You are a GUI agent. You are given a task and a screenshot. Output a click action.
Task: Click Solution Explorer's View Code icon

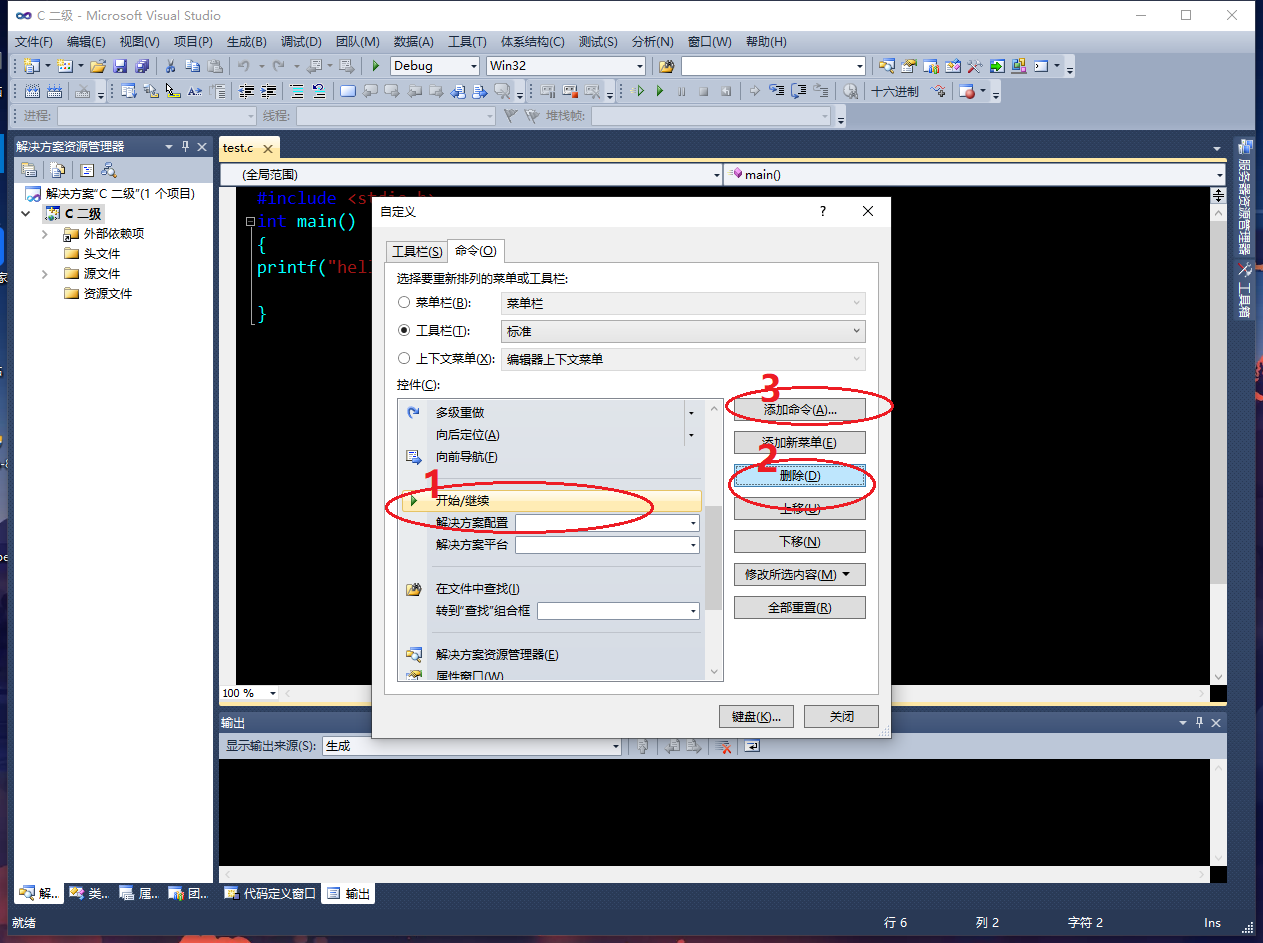coord(87,170)
